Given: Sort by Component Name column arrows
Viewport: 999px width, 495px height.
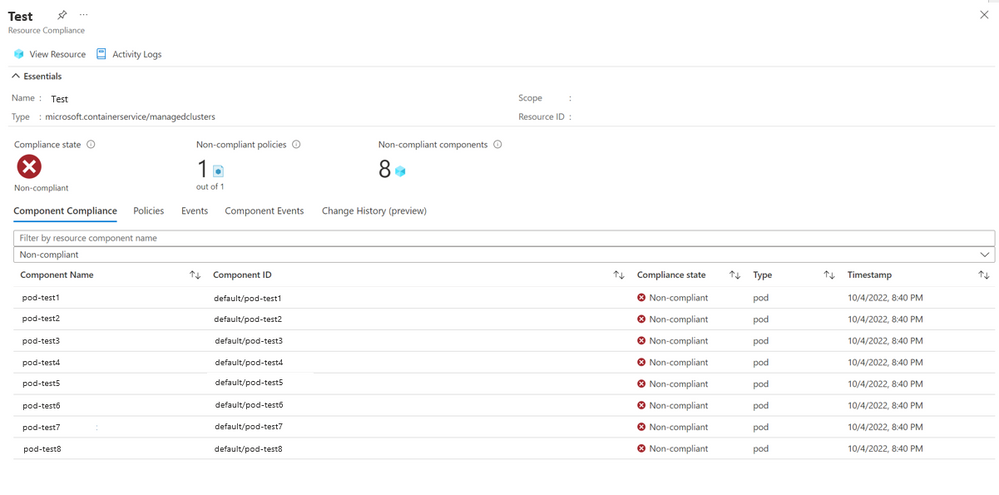Looking at the screenshot, I should tap(195, 275).
